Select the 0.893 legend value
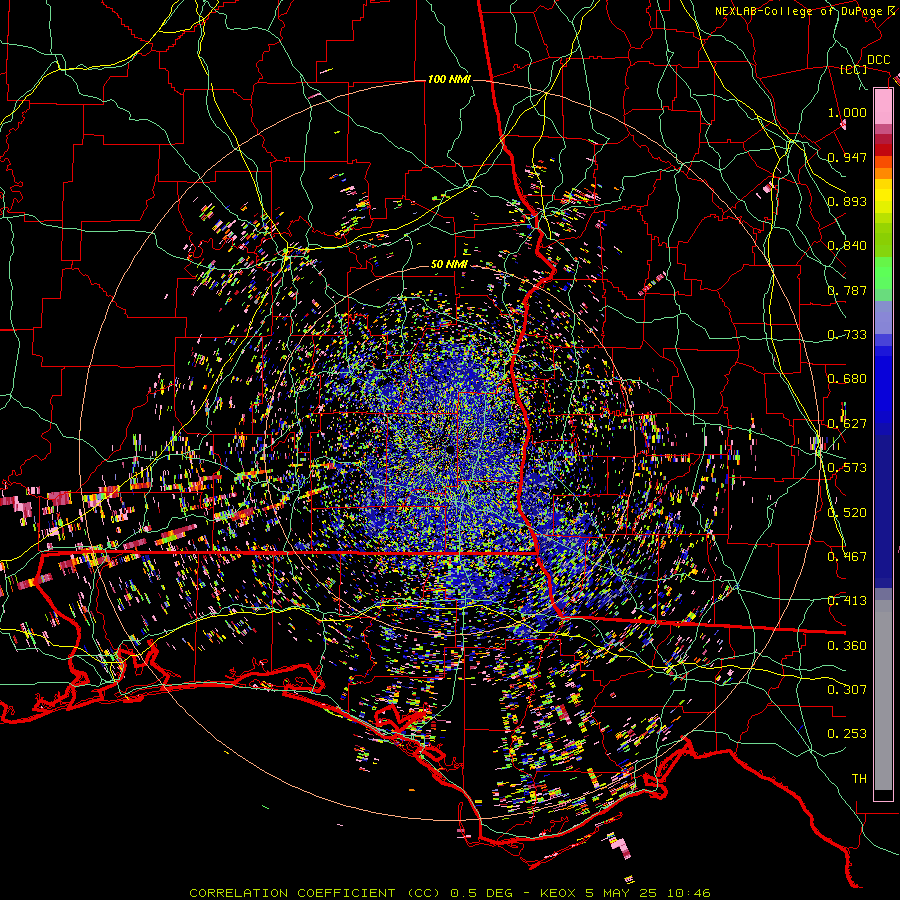Screen dimensions: 900x900 coord(847,201)
